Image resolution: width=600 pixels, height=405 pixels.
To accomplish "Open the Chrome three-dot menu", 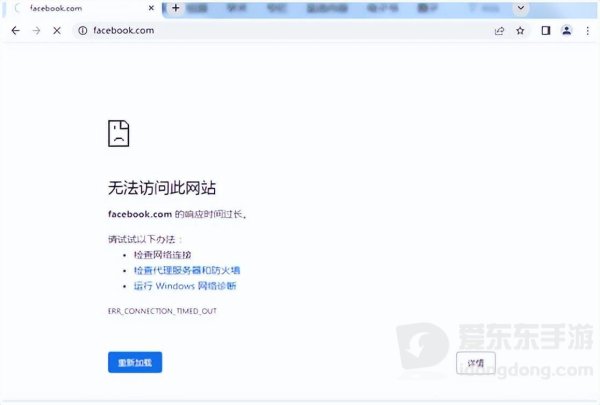I will [588, 31].
